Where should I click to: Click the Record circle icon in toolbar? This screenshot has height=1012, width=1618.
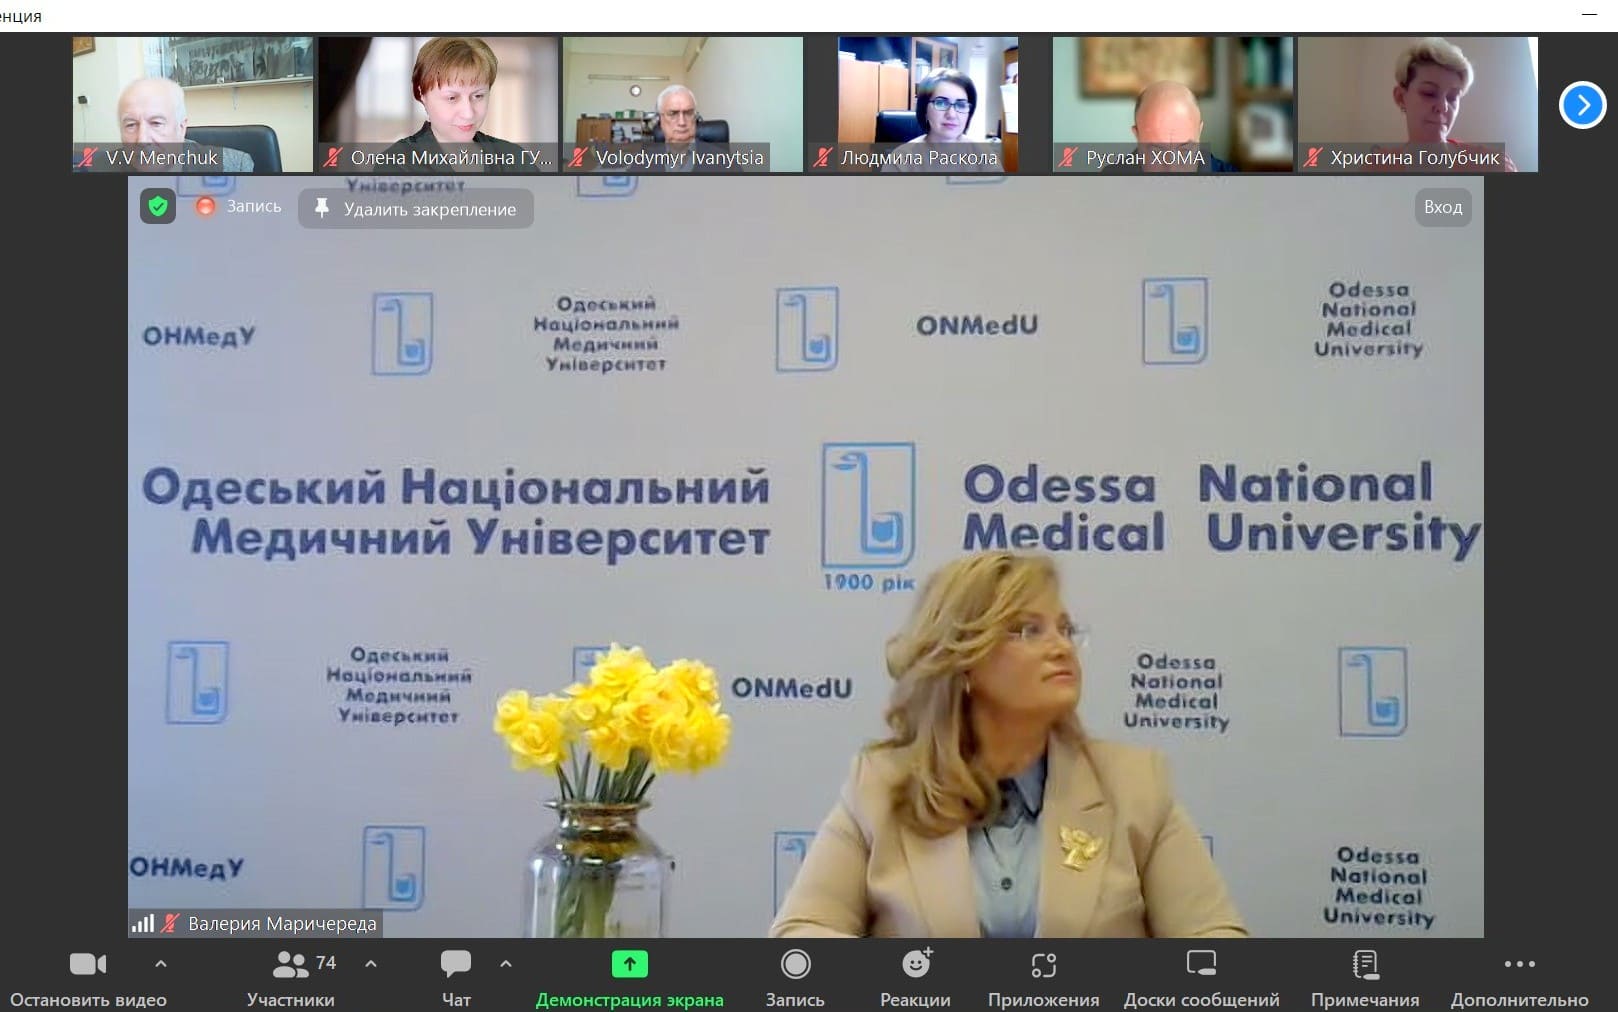[x=796, y=964]
